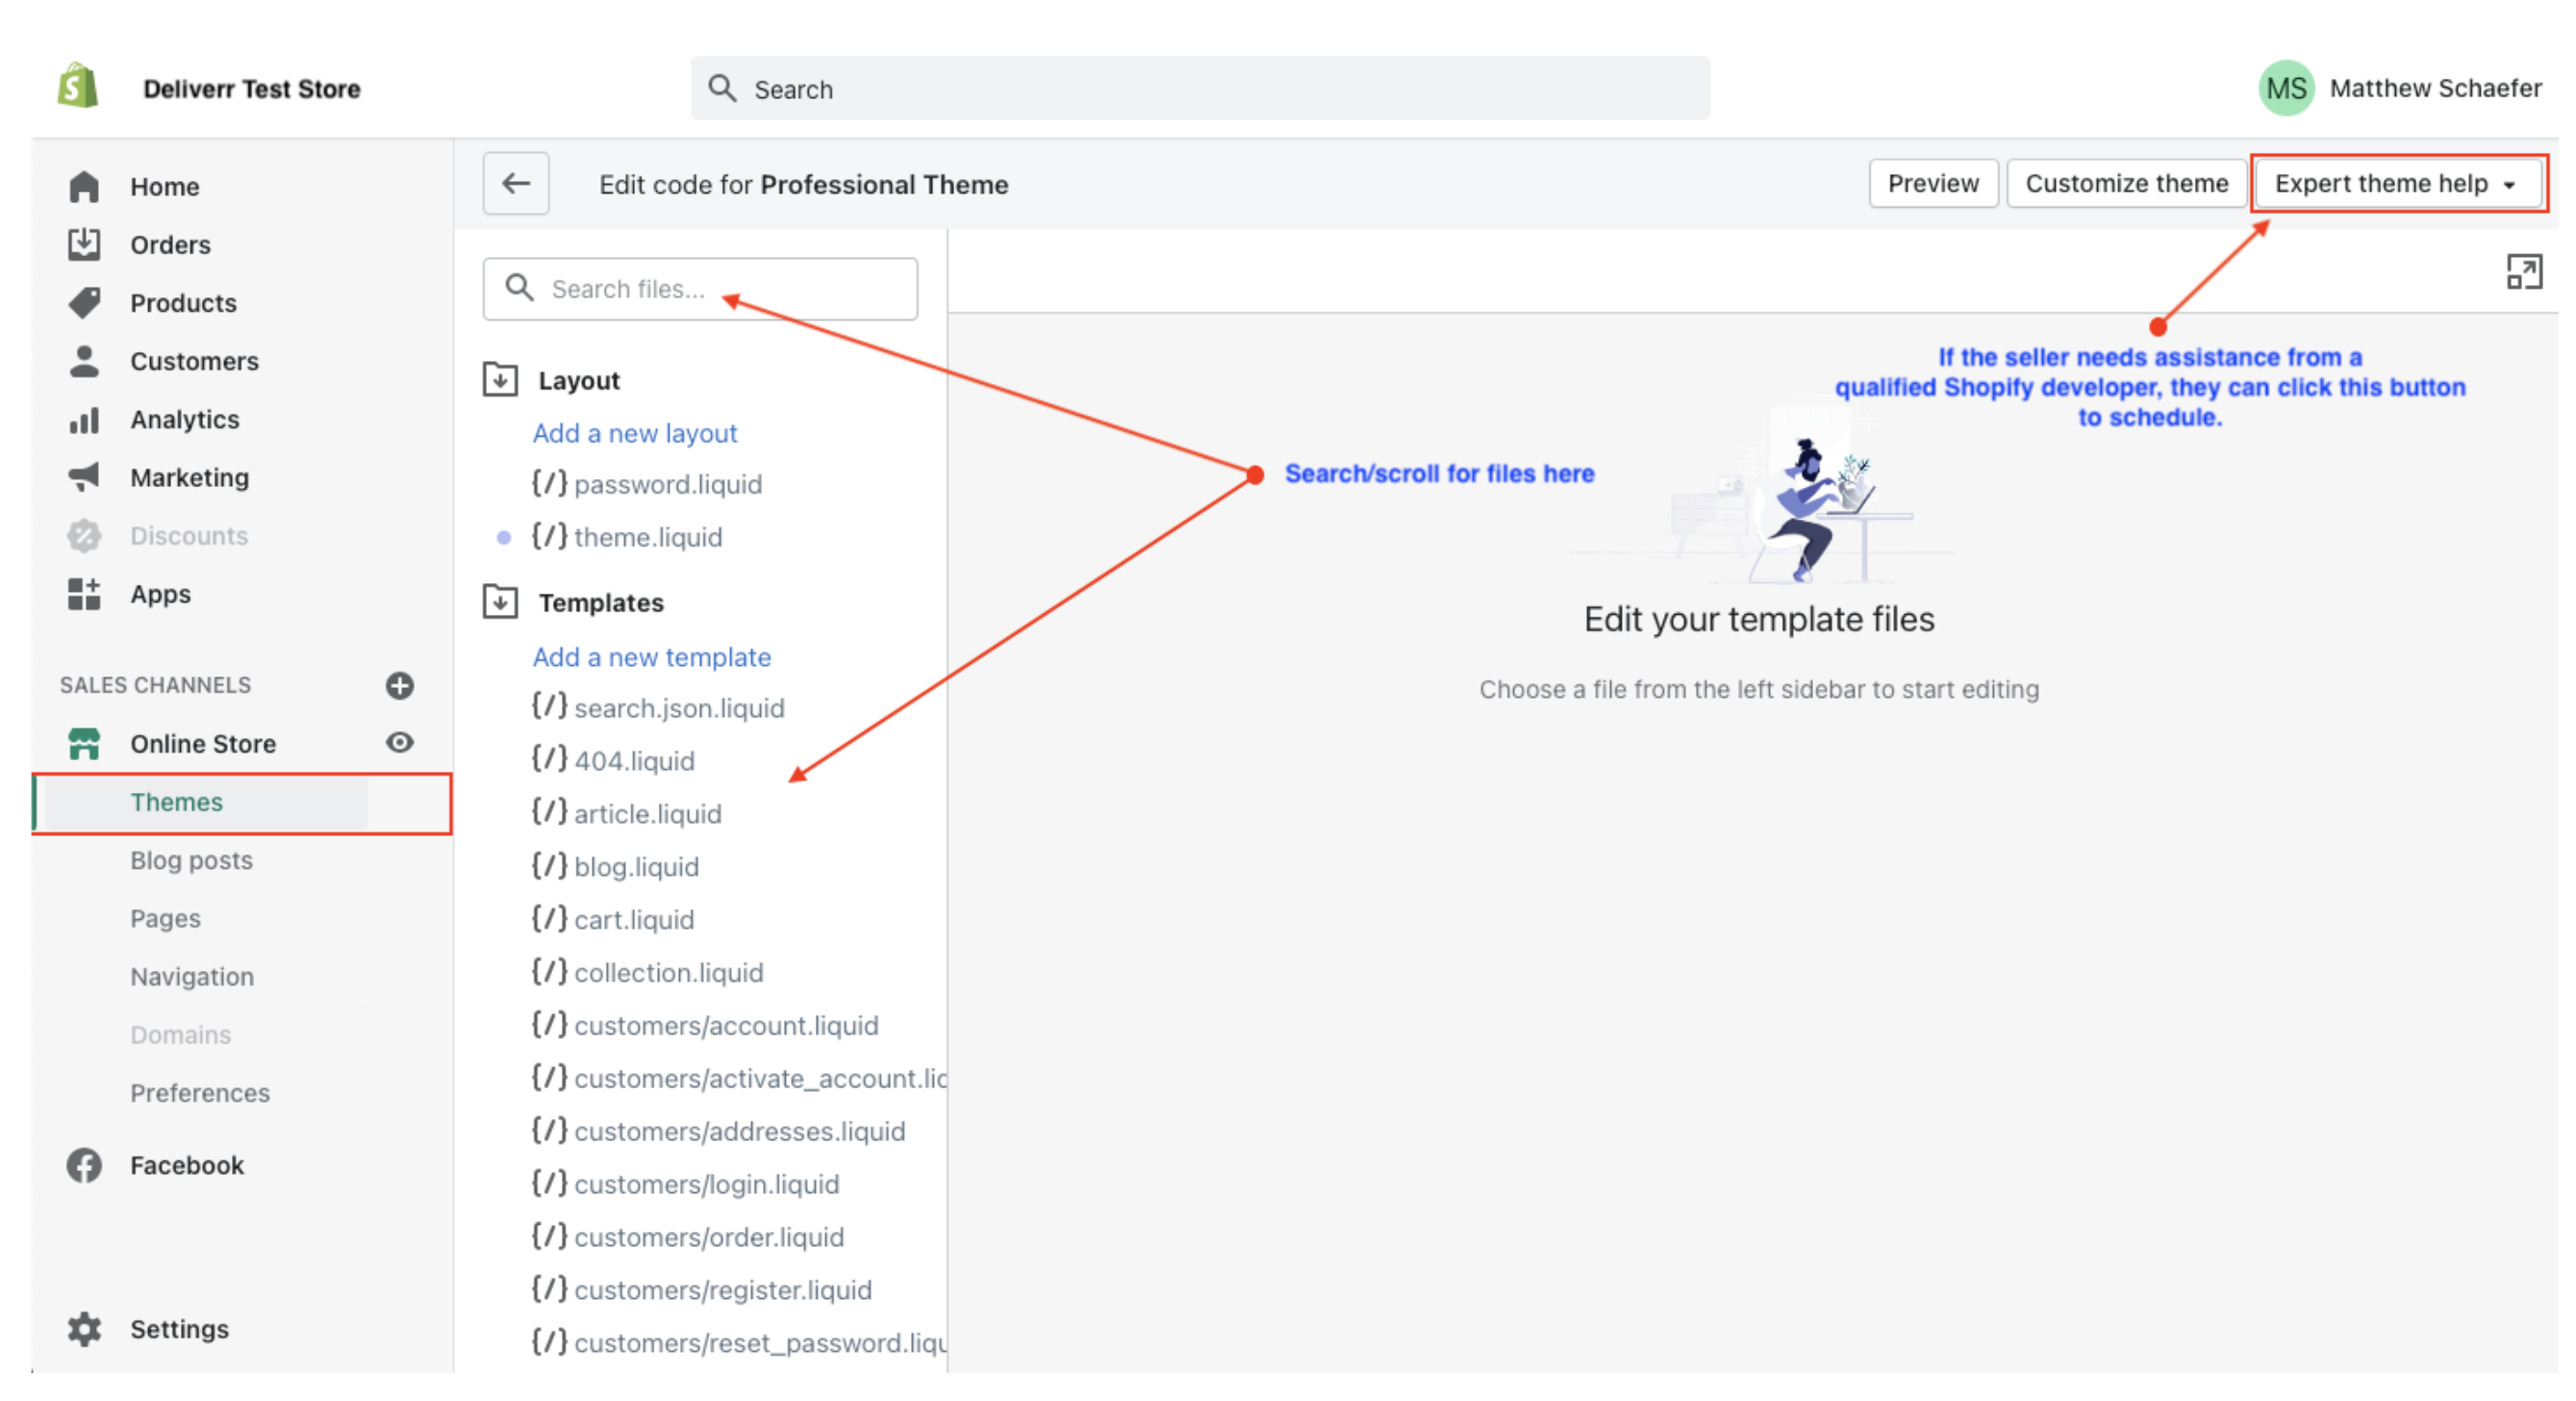The image size is (2576, 1401).
Task: Select the Products menu label
Action: pos(183,303)
